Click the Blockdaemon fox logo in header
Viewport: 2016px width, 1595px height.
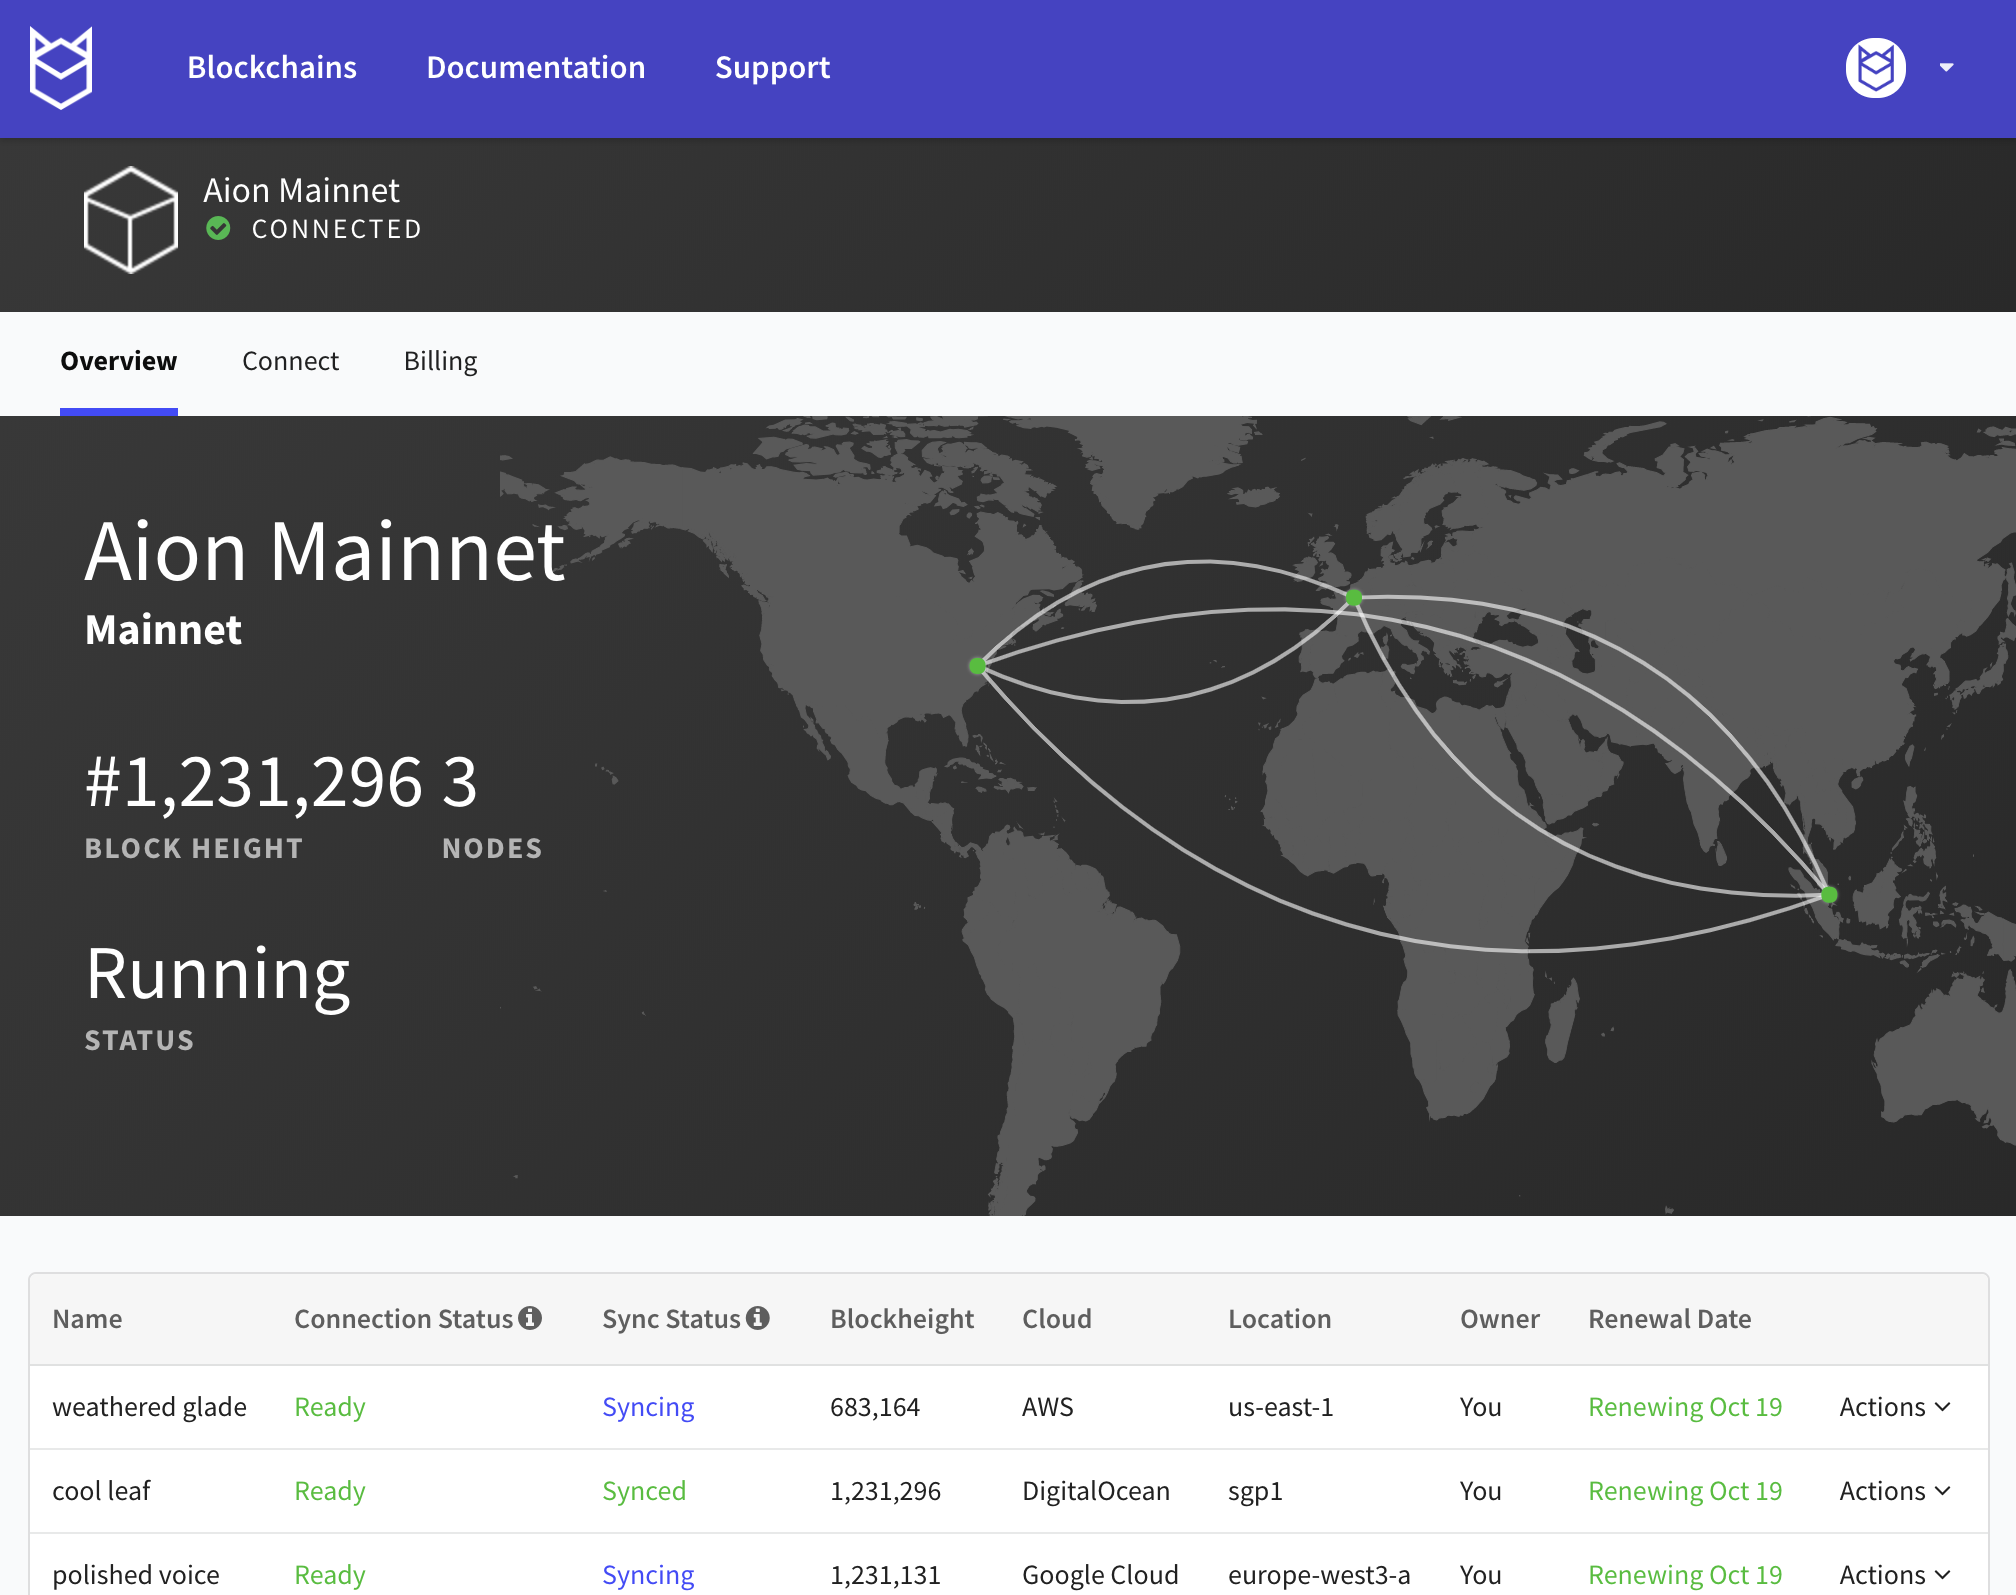pos(61,67)
